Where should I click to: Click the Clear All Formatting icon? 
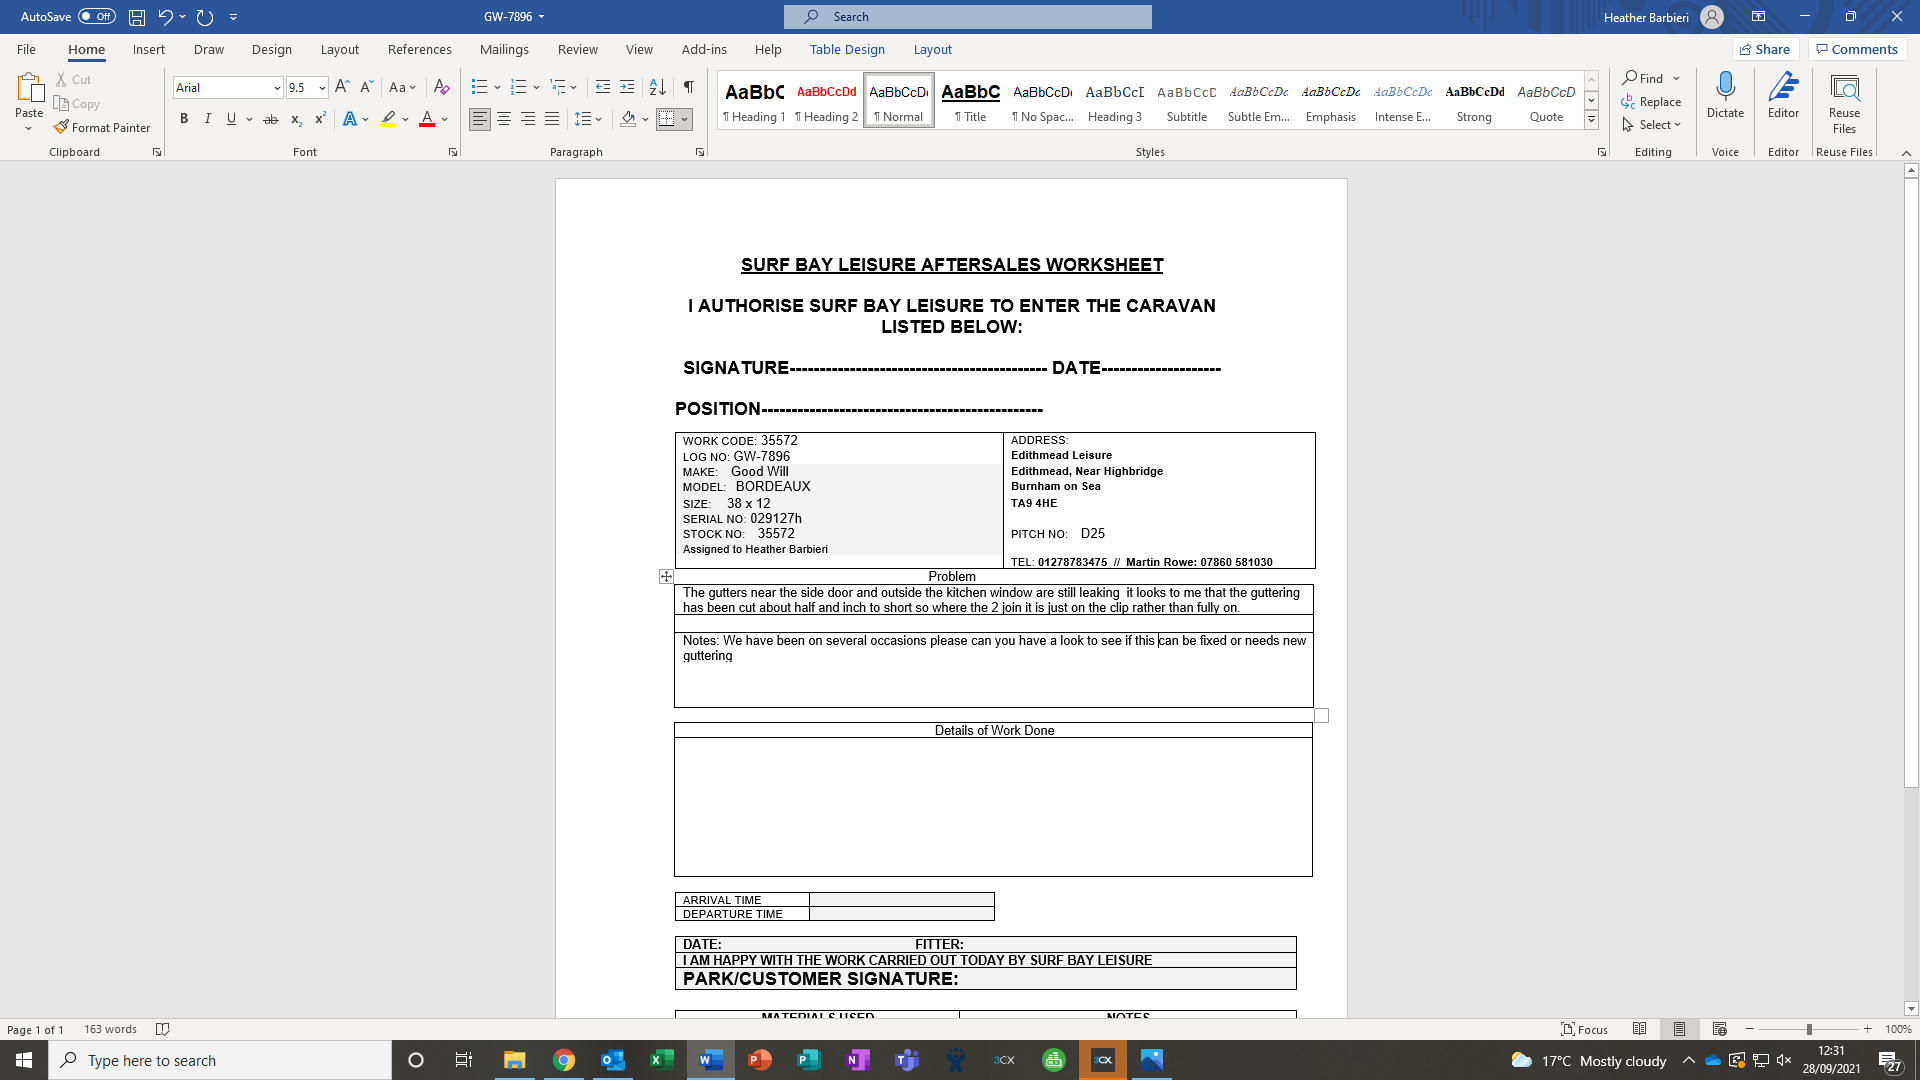point(441,87)
